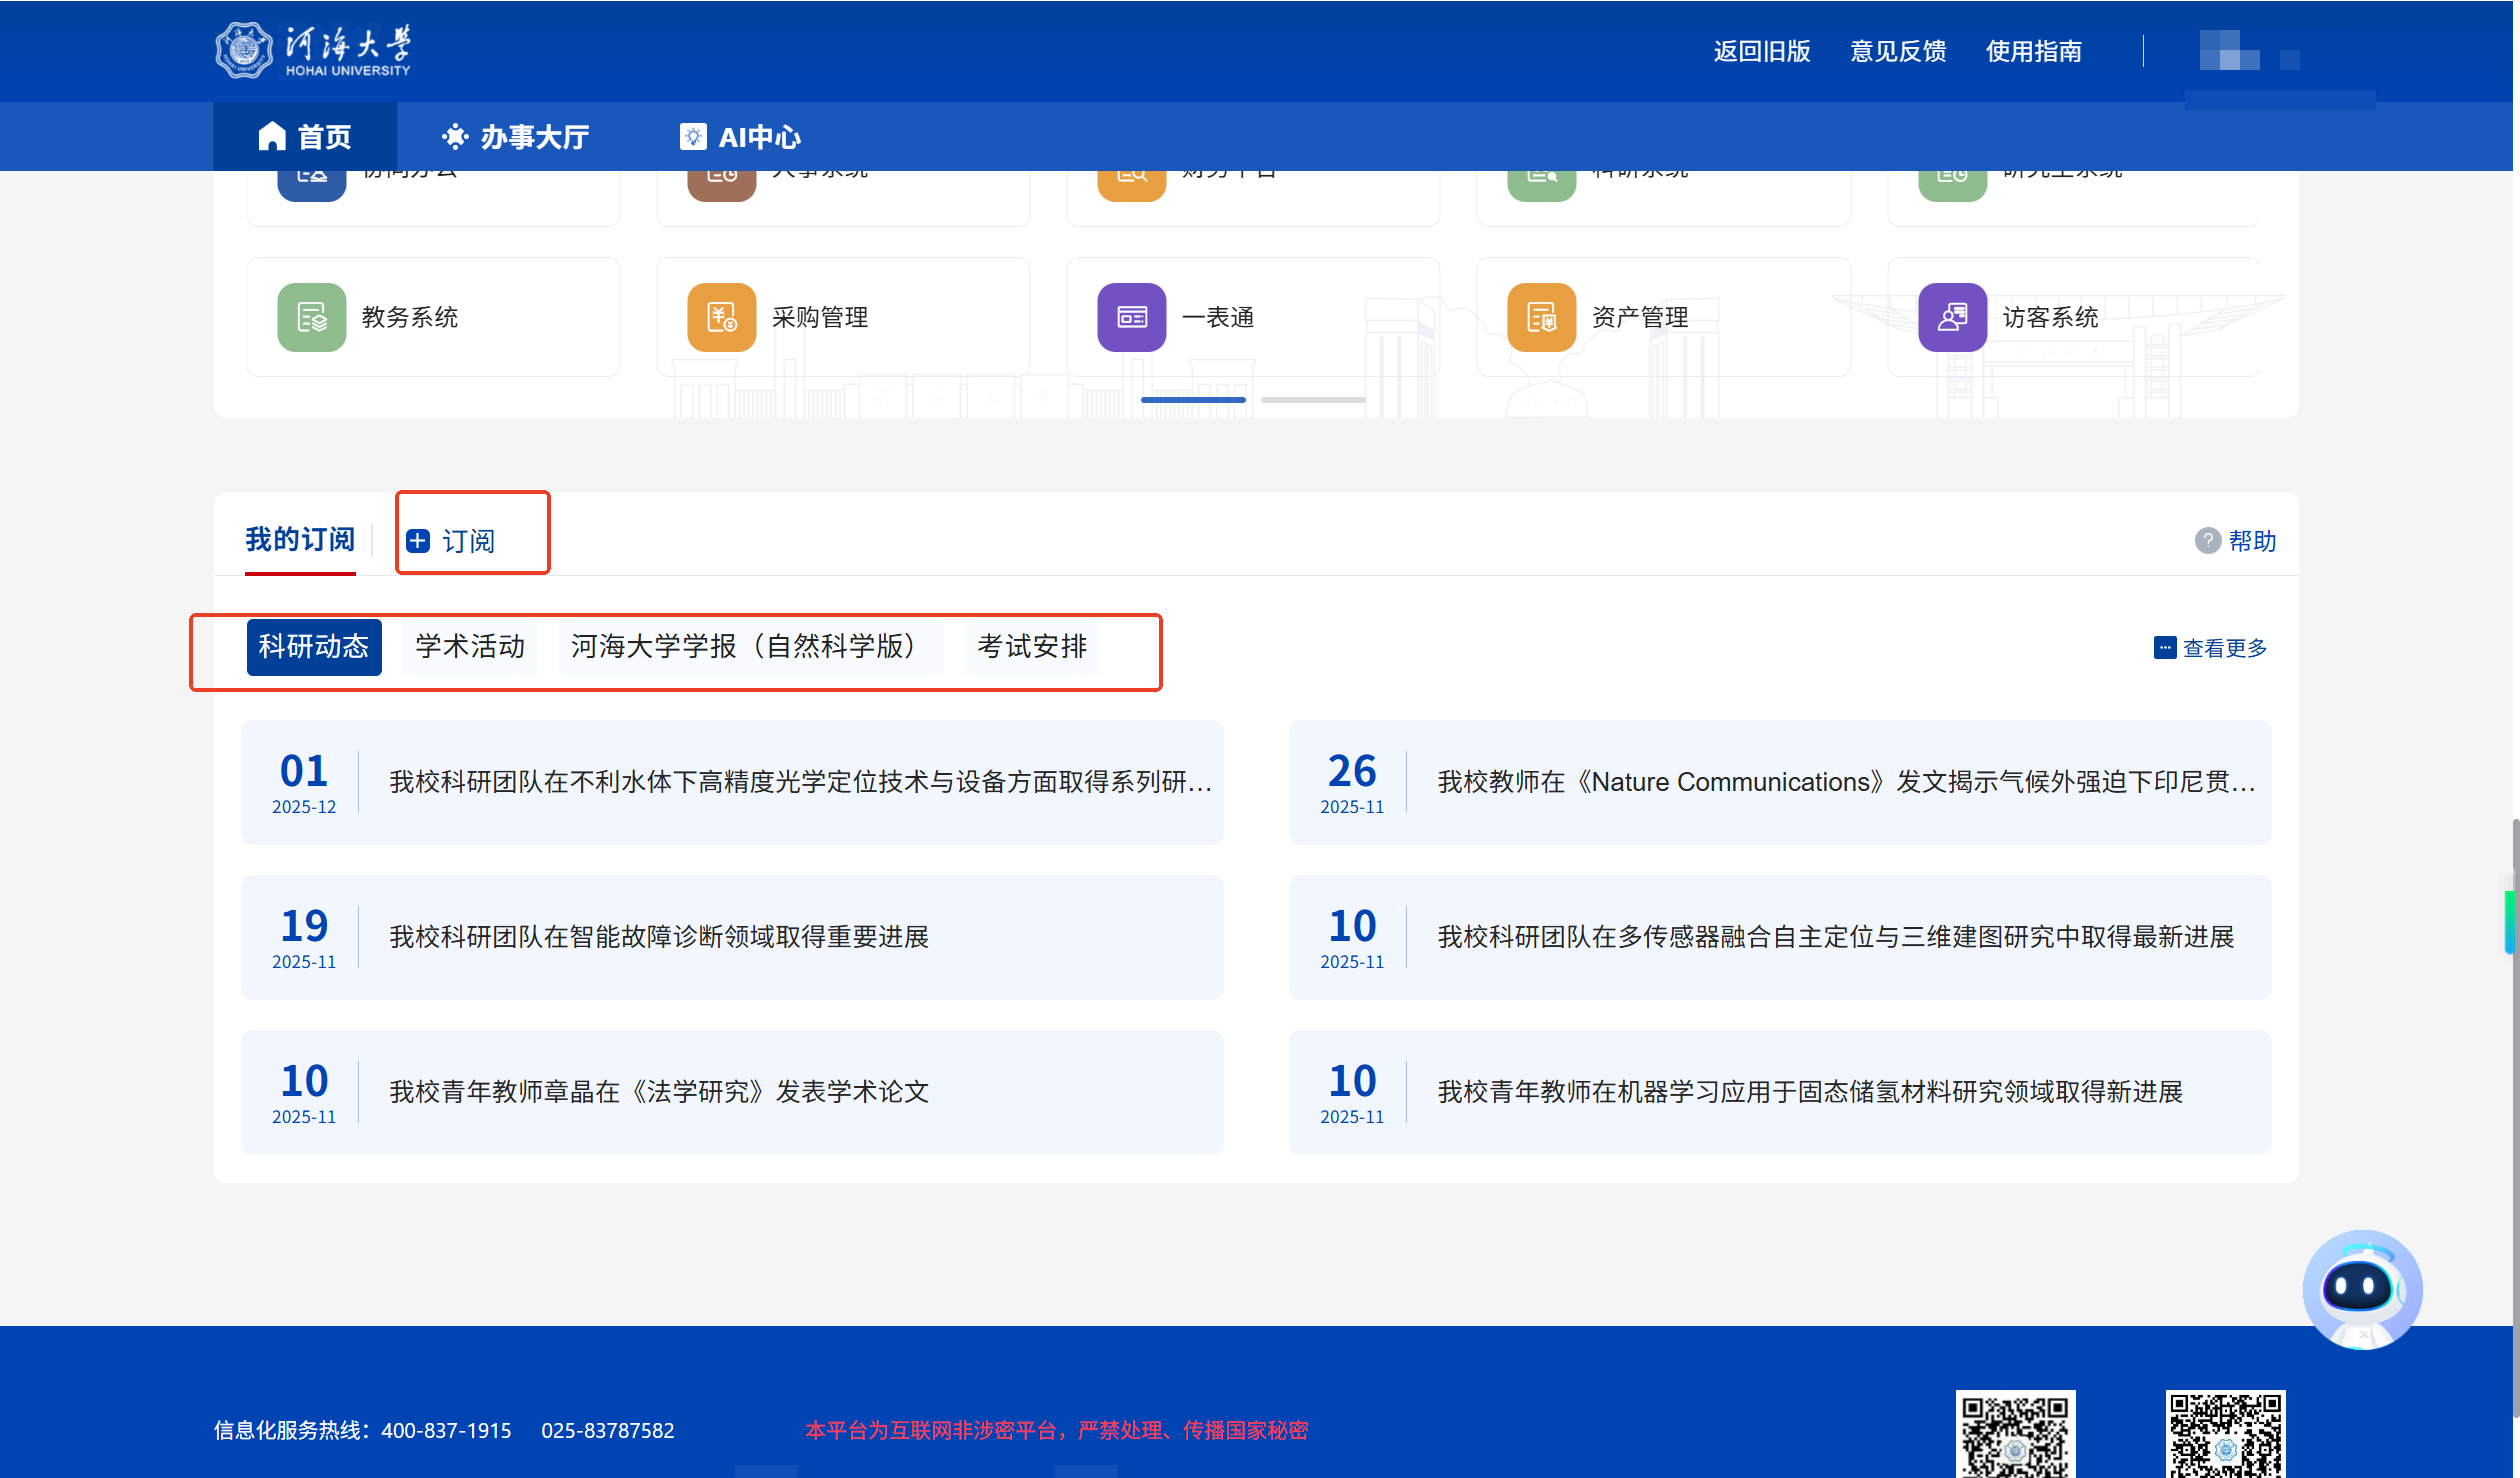Switch to the second carousel page indicator
Image resolution: width=2520 pixels, height=1478 pixels.
click(x=1312, y=400)
